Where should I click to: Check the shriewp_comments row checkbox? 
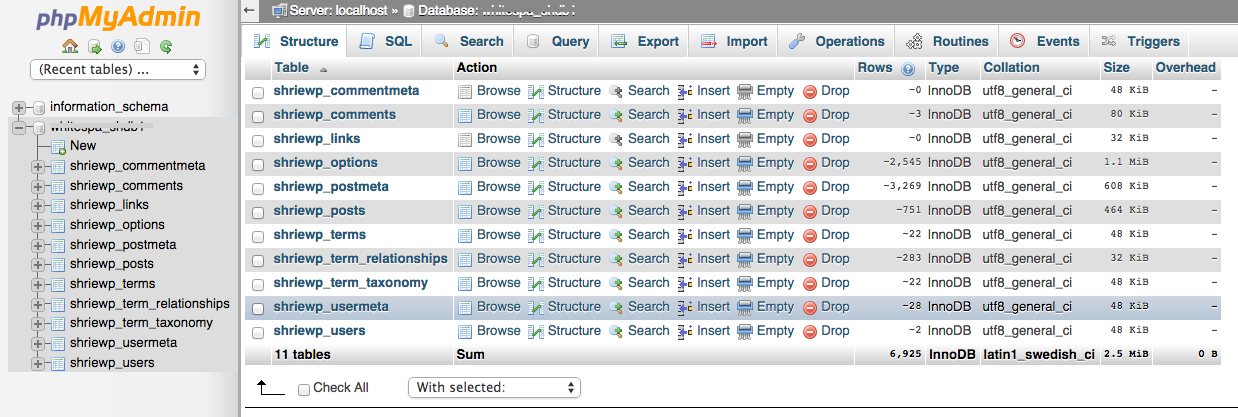(258, 116)
